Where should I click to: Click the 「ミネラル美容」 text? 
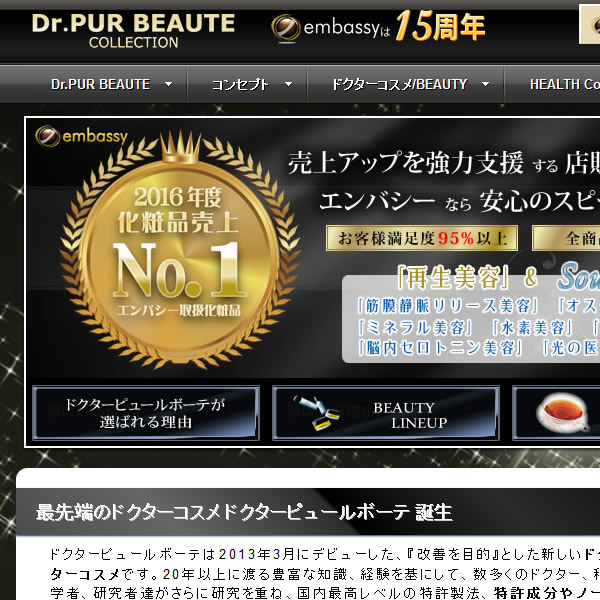click(x=415, y=328)
